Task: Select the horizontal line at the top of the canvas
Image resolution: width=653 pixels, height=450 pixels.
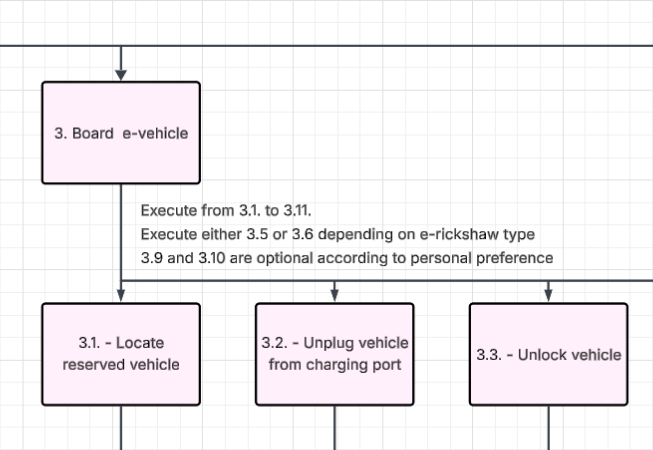Action: pos(400,46)
